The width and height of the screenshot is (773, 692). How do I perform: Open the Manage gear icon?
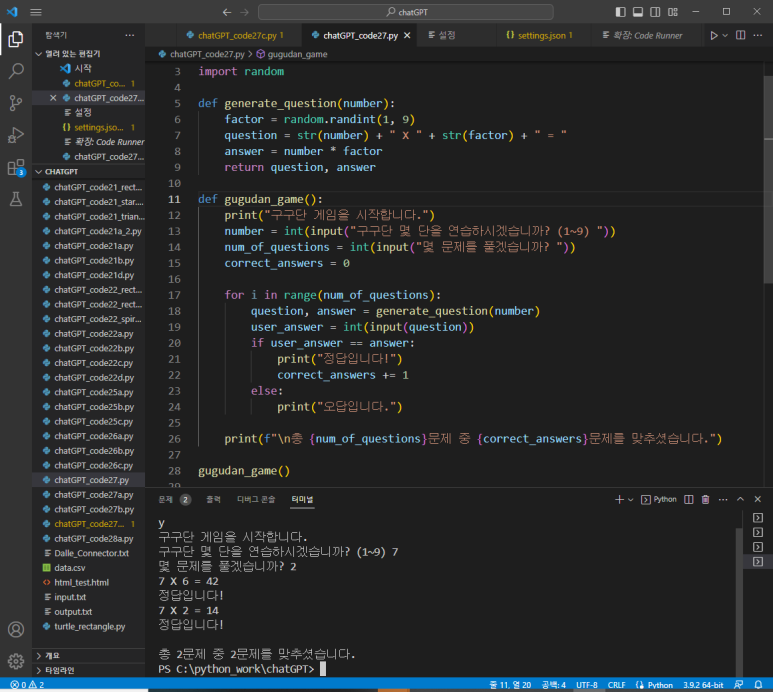click(x=16, y=661)
